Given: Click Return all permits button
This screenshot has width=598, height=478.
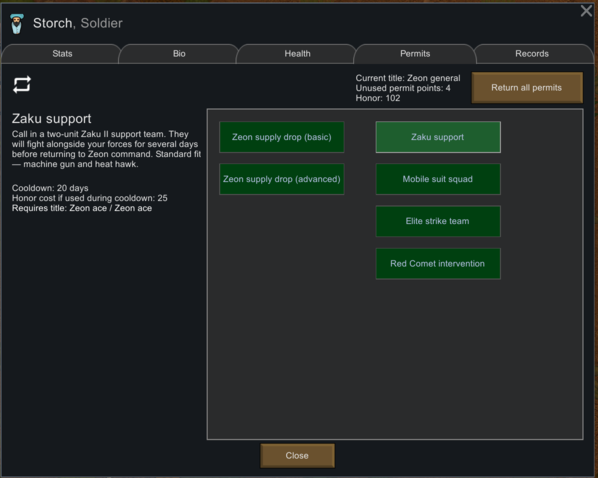Looking at the screenshot, I should click(x=527, y=88).
